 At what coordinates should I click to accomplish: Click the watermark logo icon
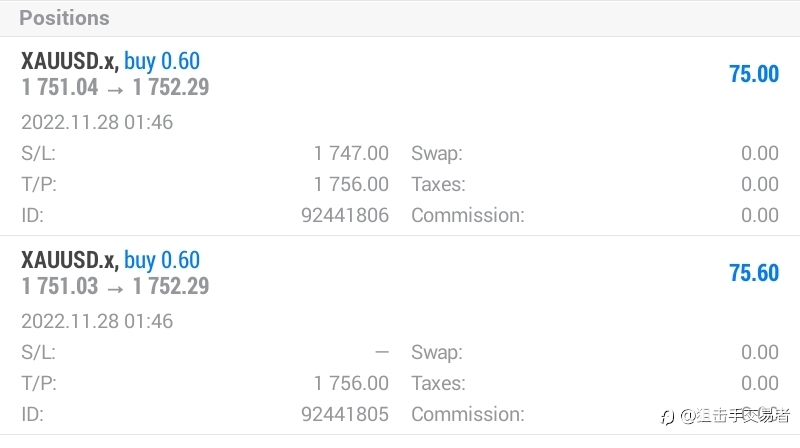(667, 417)
